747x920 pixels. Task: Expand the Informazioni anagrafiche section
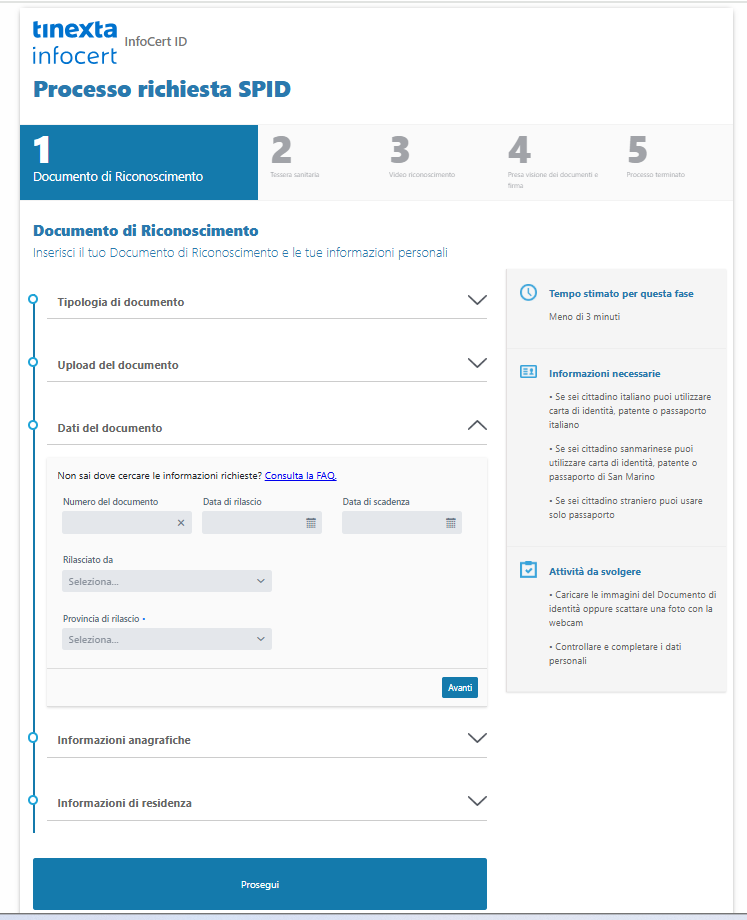[x=477, y=738]
